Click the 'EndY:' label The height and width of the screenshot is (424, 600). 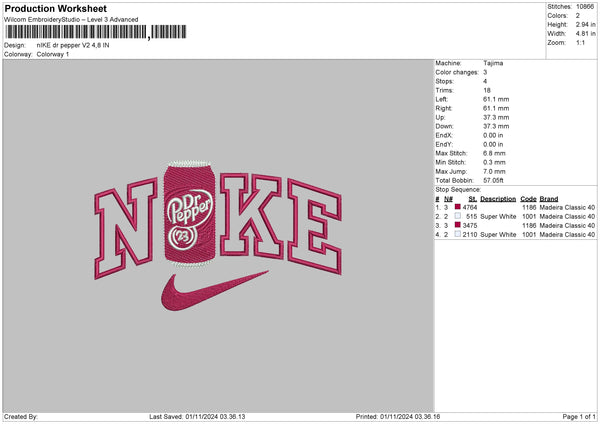[444, 144]
